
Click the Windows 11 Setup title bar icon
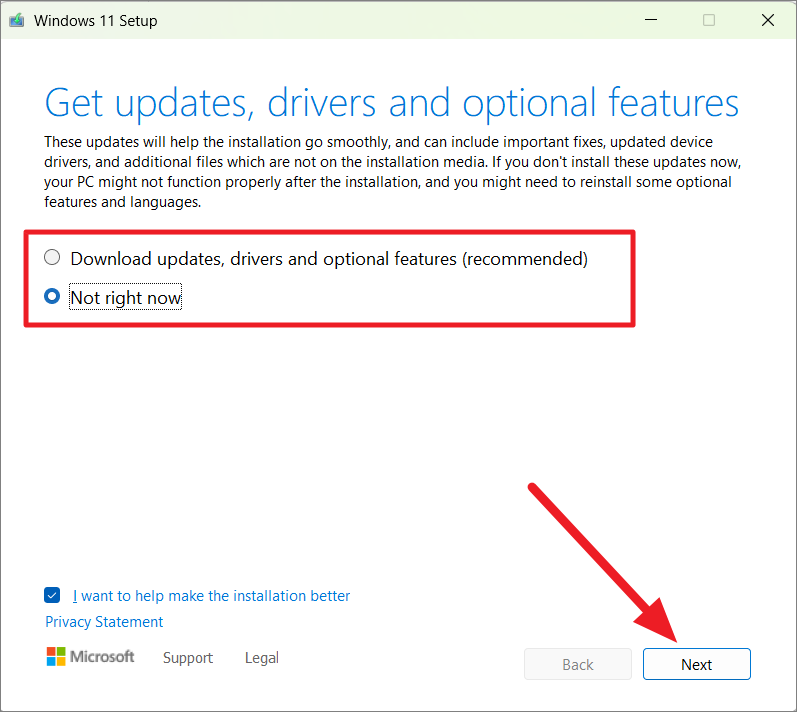(x=17, y=20)
